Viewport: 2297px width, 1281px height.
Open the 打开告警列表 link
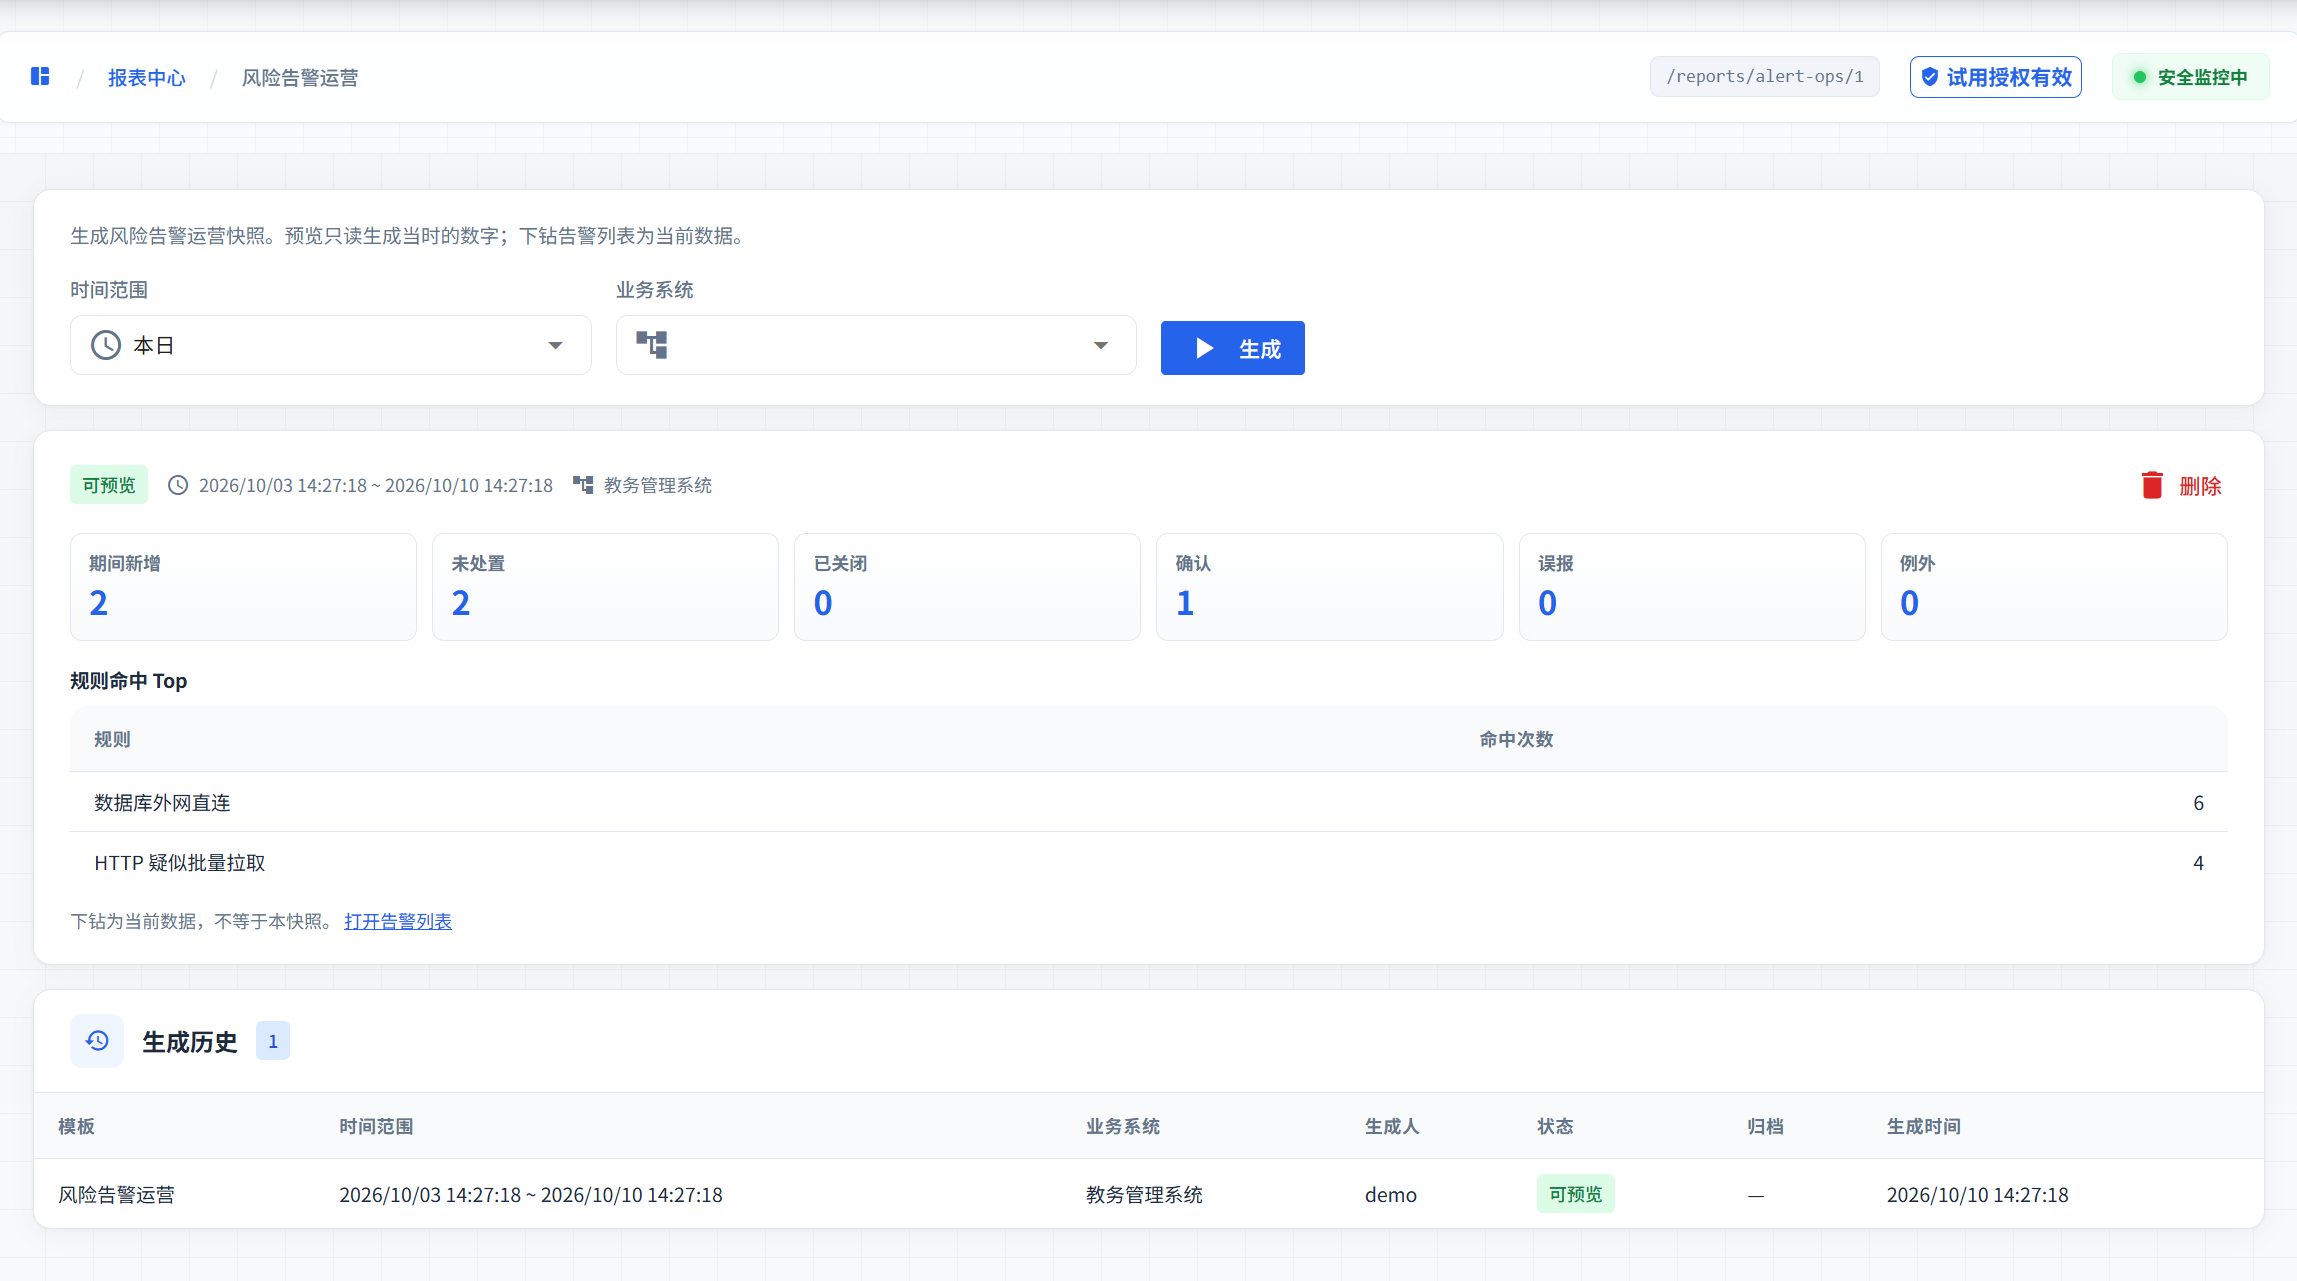398,921
